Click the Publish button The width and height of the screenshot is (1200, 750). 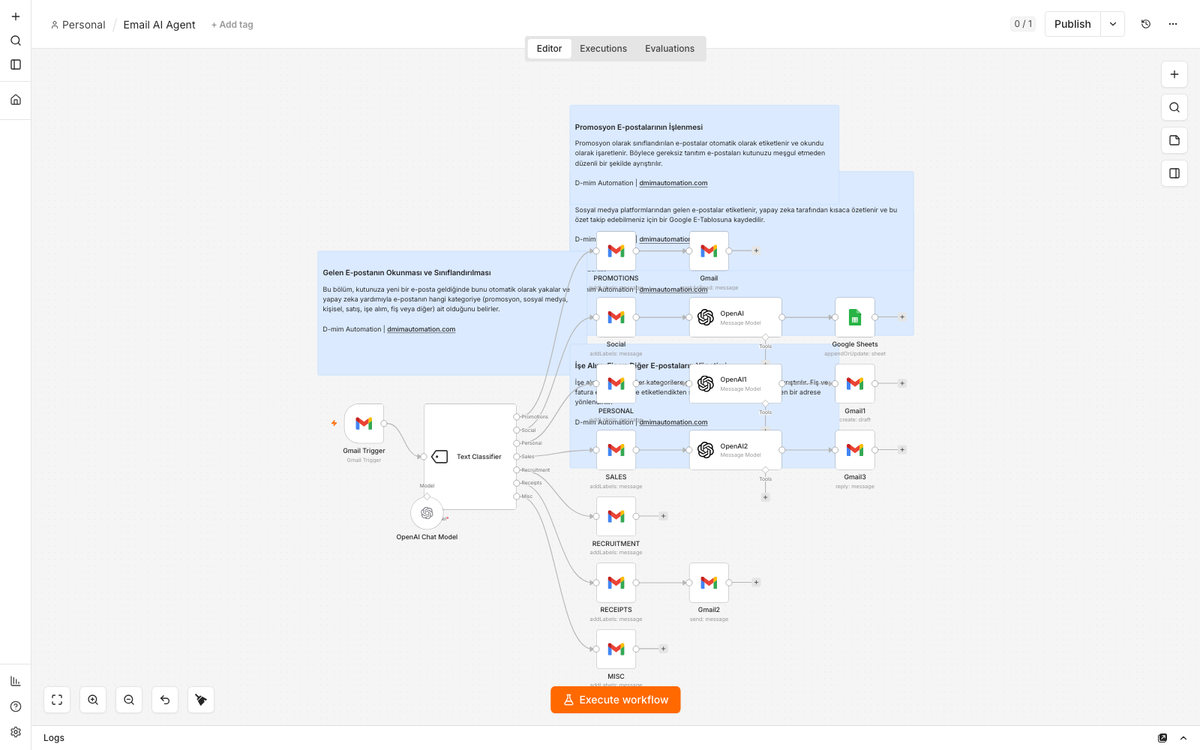[x=1072, y=24]
